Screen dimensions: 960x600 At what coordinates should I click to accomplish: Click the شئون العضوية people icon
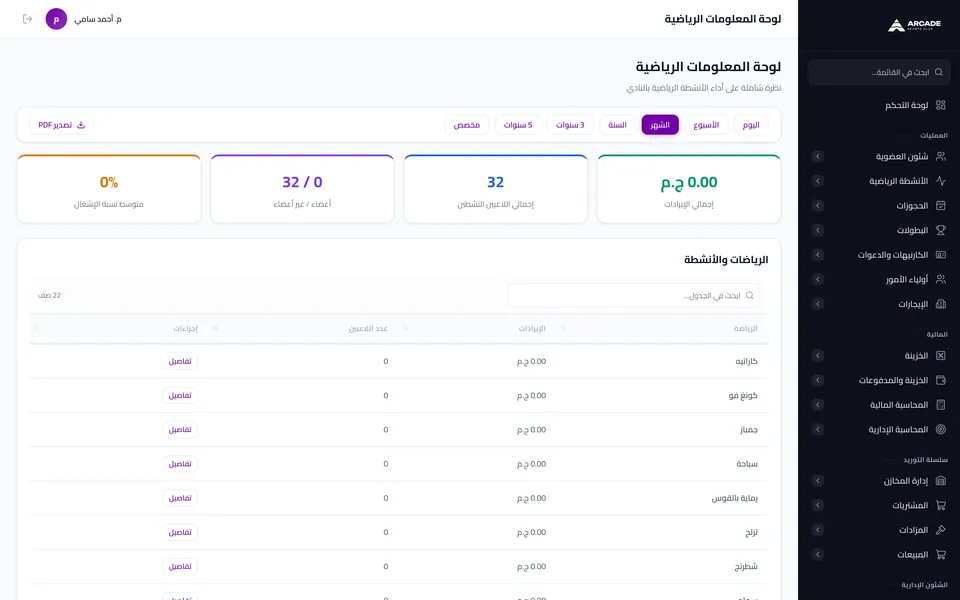tap(941, 156)
